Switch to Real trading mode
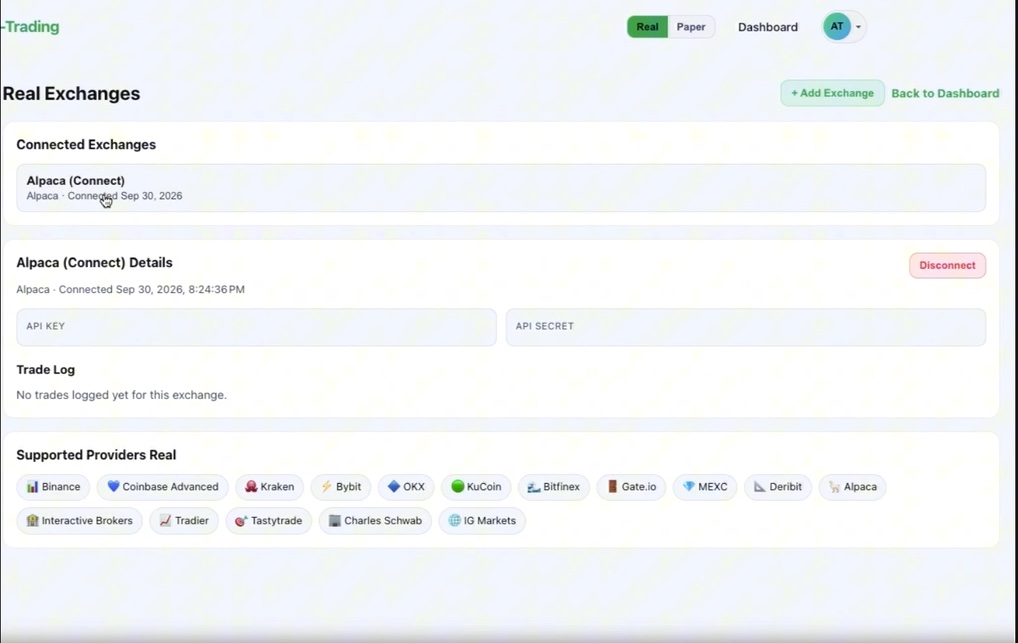 (x=647, y=27)
